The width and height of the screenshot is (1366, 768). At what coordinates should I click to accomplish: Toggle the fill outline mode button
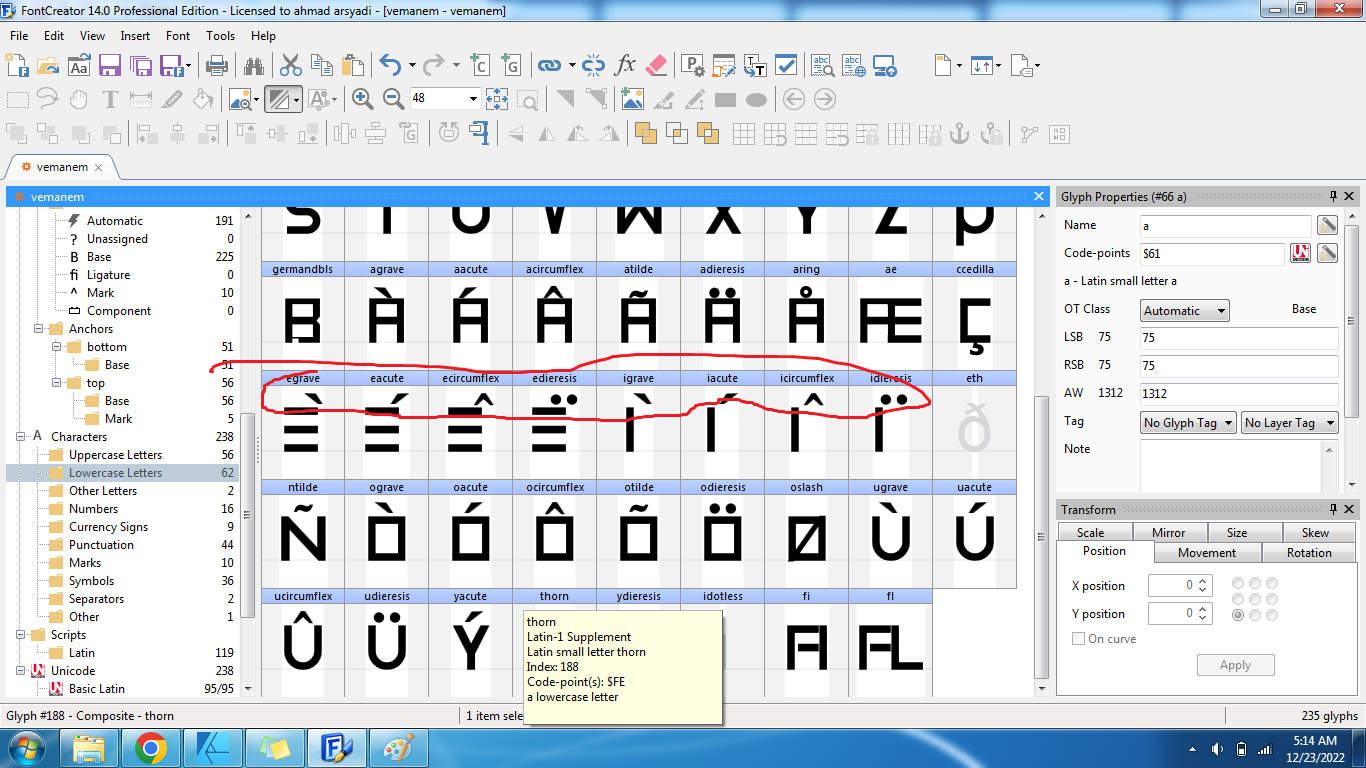(x=278, y=99)
